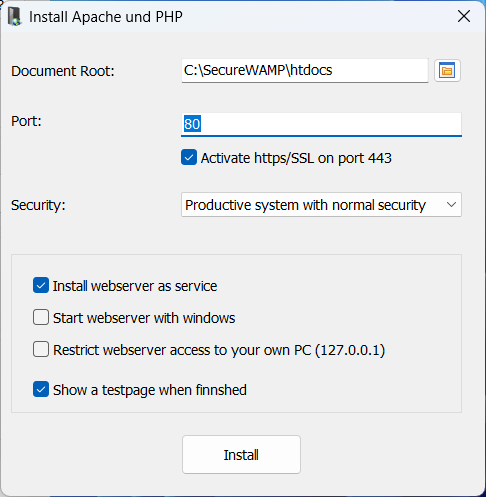This screenshot has width=486, height=497.
Task: Disable Activate https/SSL on port 443 checkbox
Action: coord(189,157)
